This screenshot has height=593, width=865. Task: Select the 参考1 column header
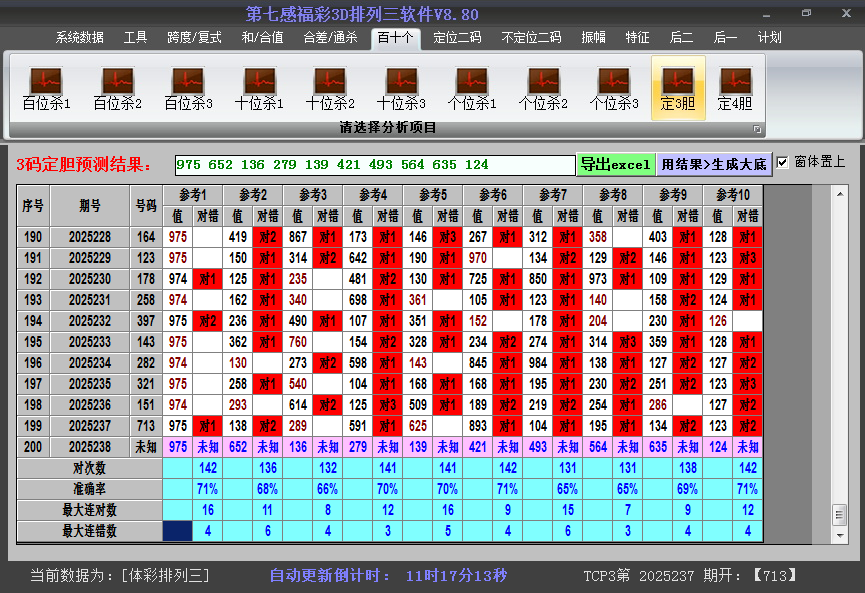(194, 194)
